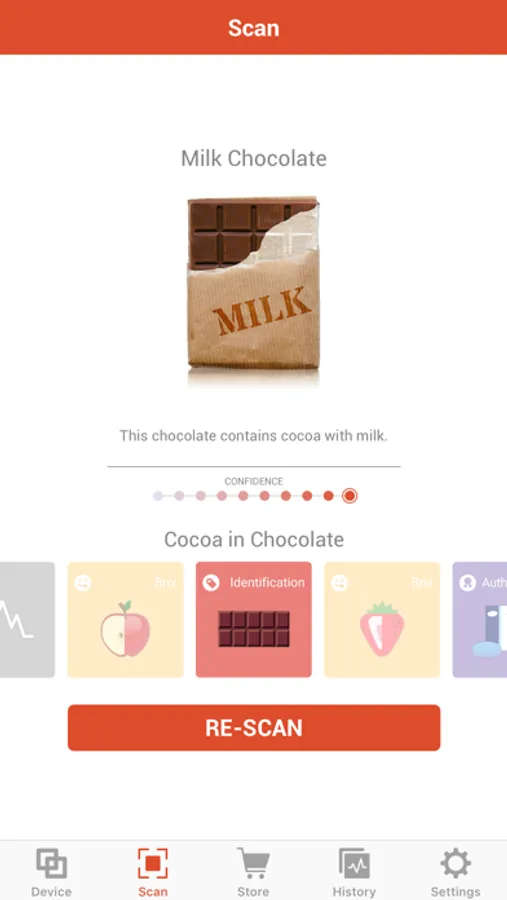Select the purple Authentication pills card
Viewport: 507px width, 900px height.
[x=480, y=620]
